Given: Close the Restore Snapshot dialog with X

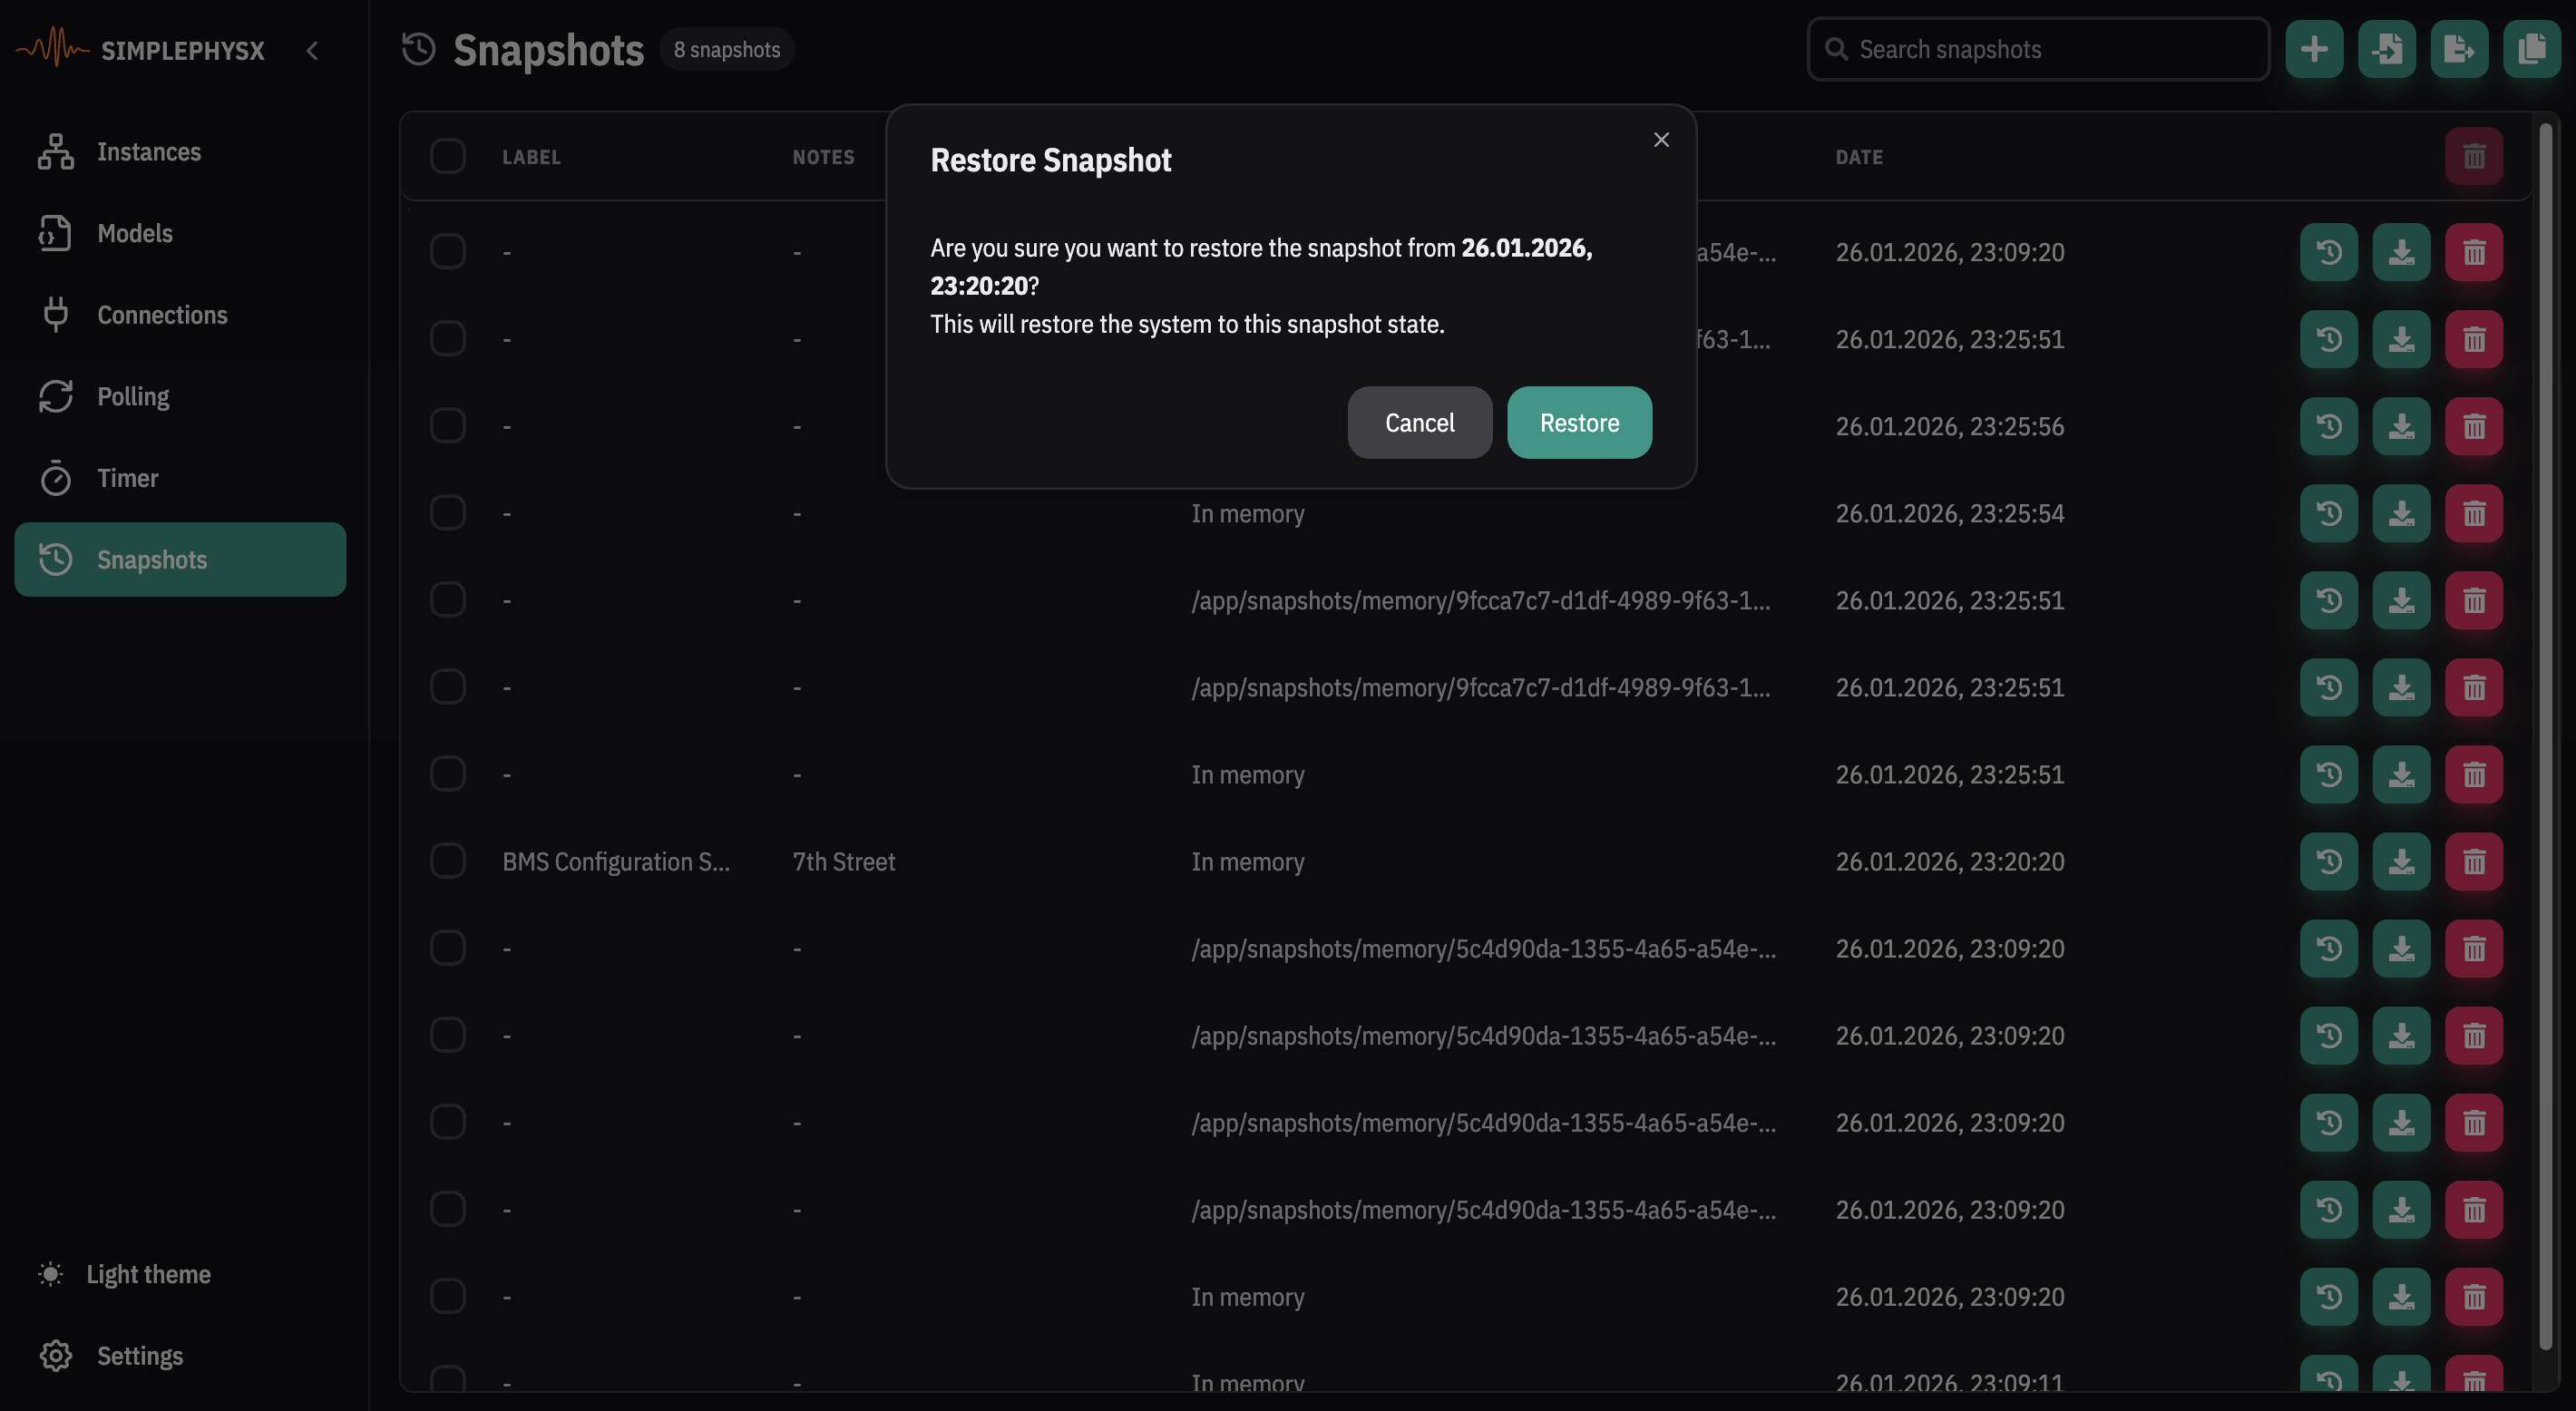Looking at the screenshot, I should pyautogui.click(x=1660, y=140).
